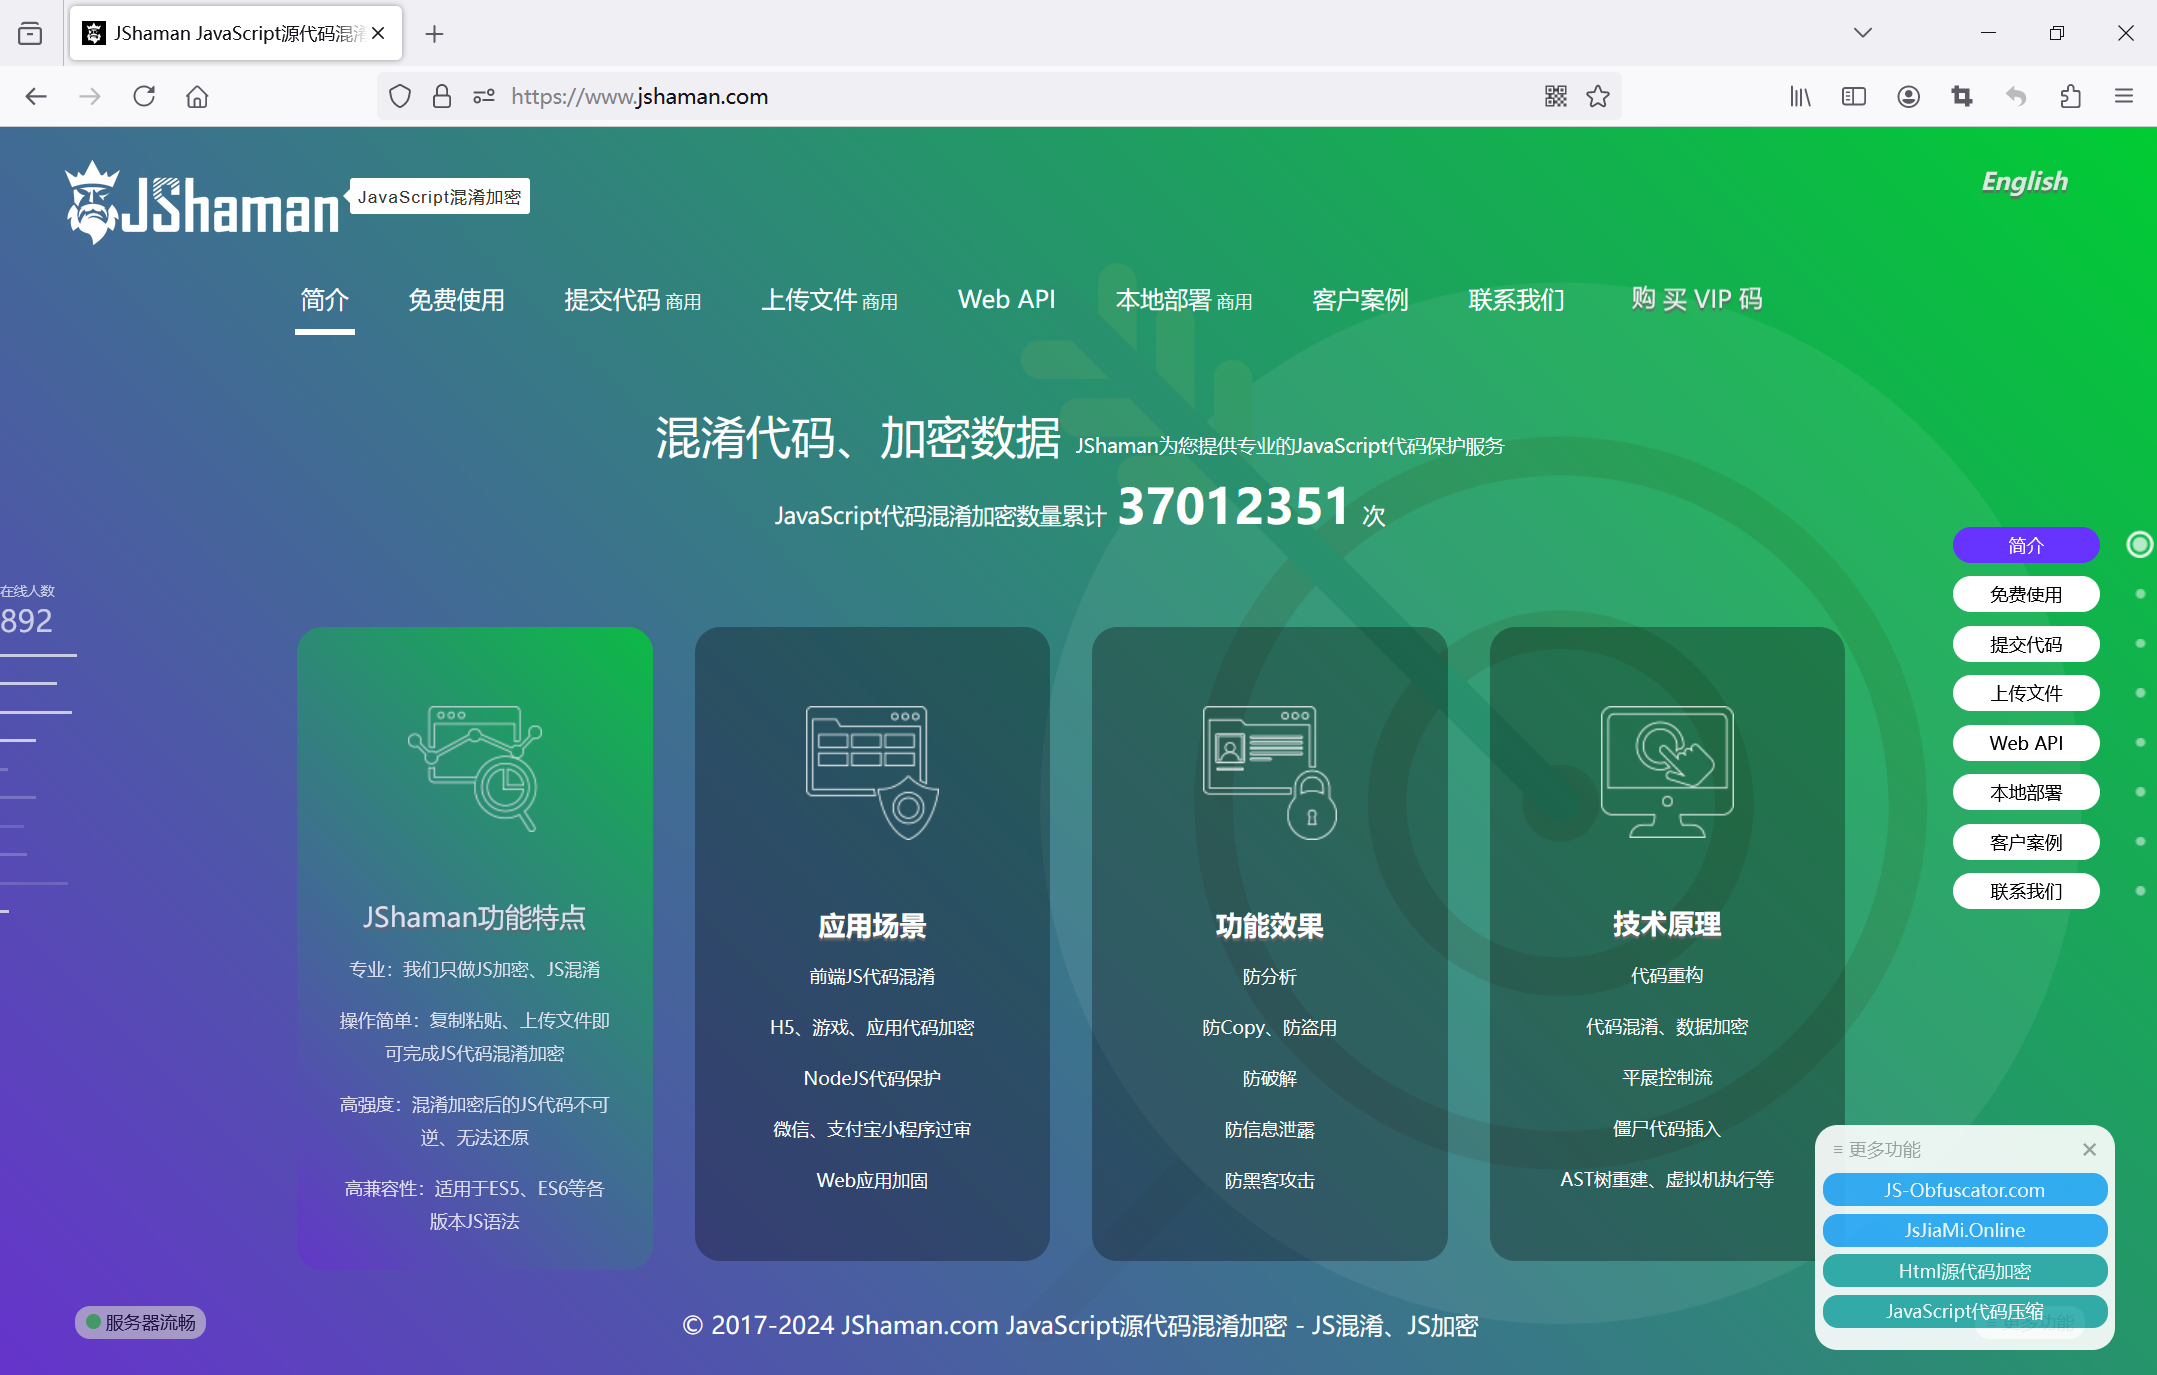Viewport: 2157px width, 1375px height.
Task: Go to 客户案例 in the top navigation
Action: (1360, 300)
